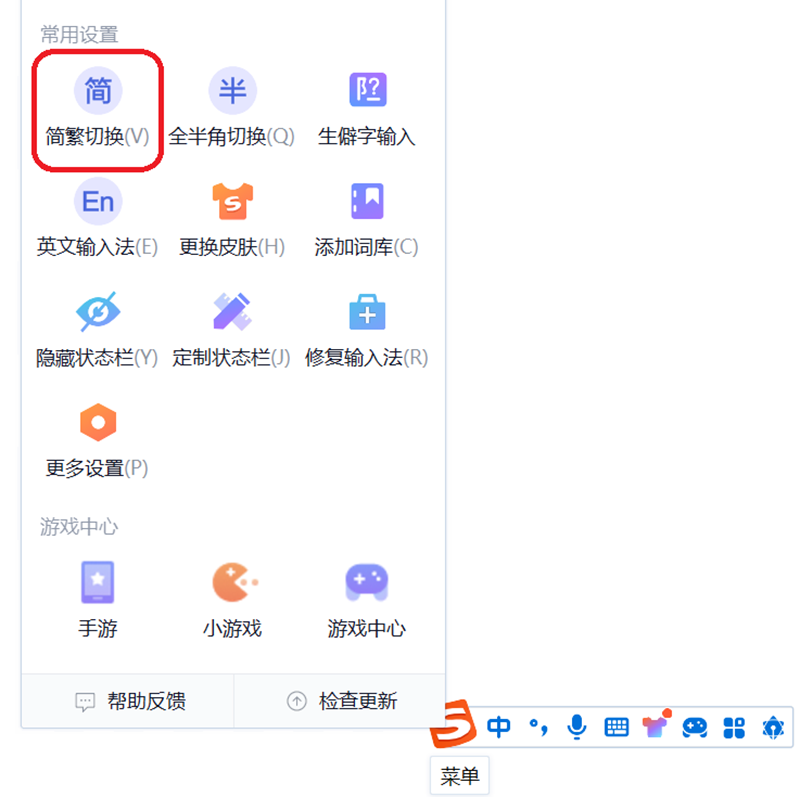Open voice input from the status bar
This screenshot has width=800, height=797.
pos(577,728)
